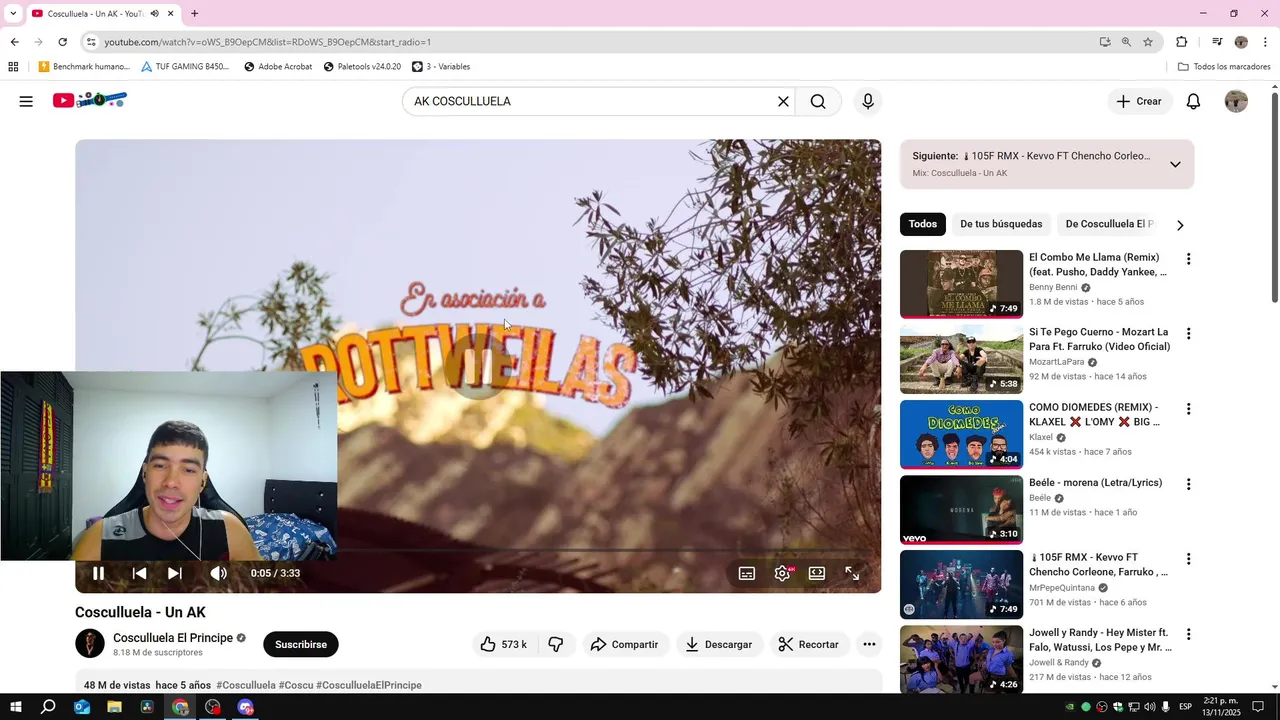Open the Cosculluela El Principe channel link
This screenshot has height=720, width=1280.
(173, 638)
